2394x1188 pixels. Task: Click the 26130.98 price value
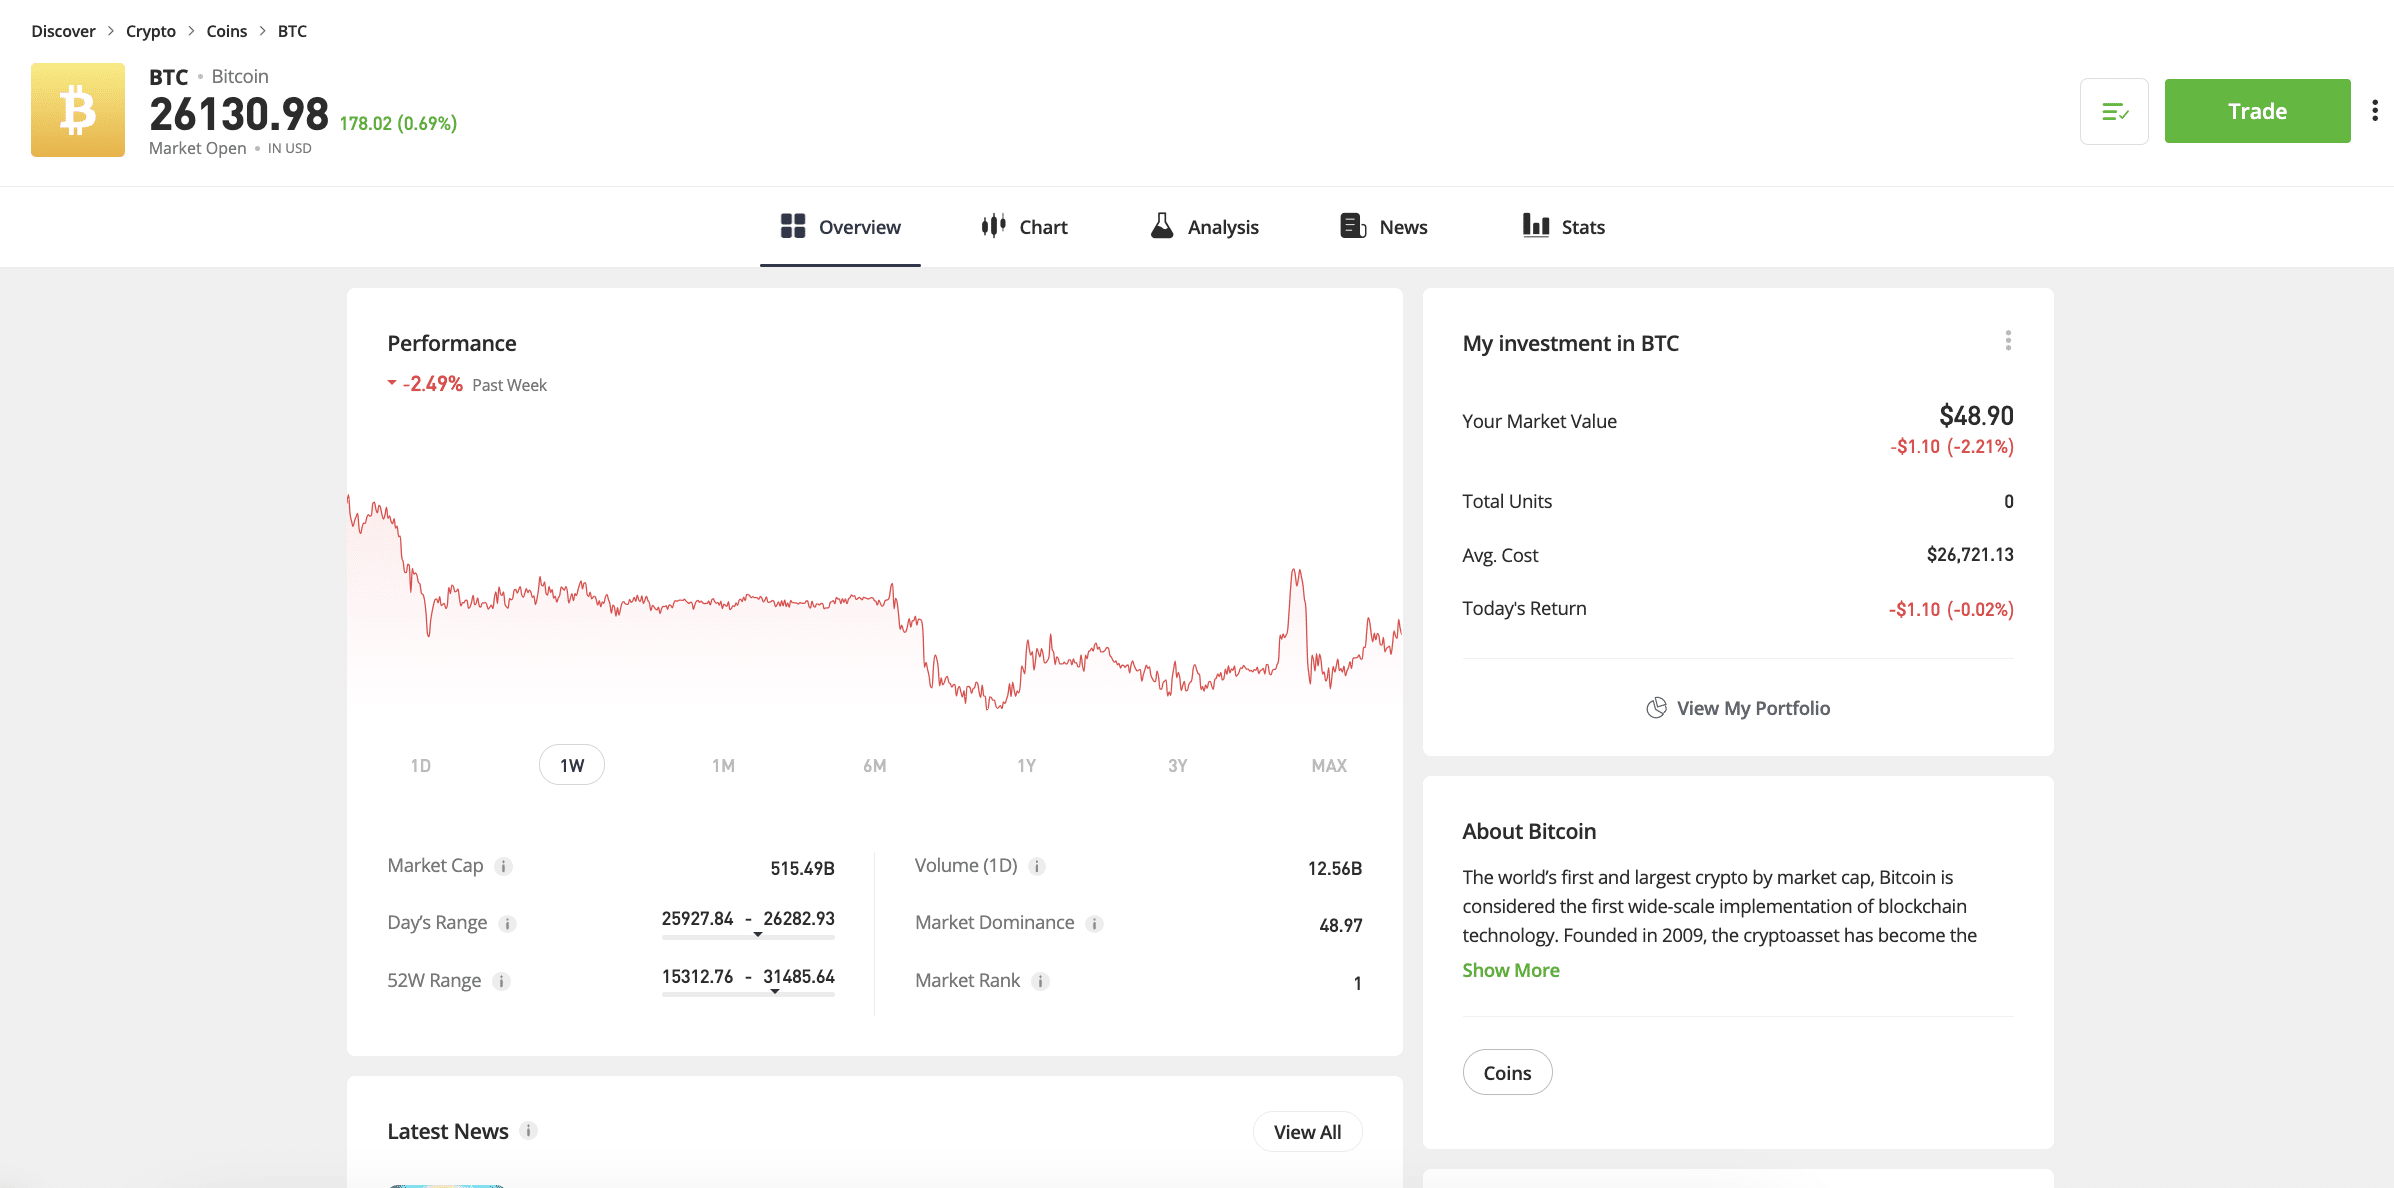[239, 114]
